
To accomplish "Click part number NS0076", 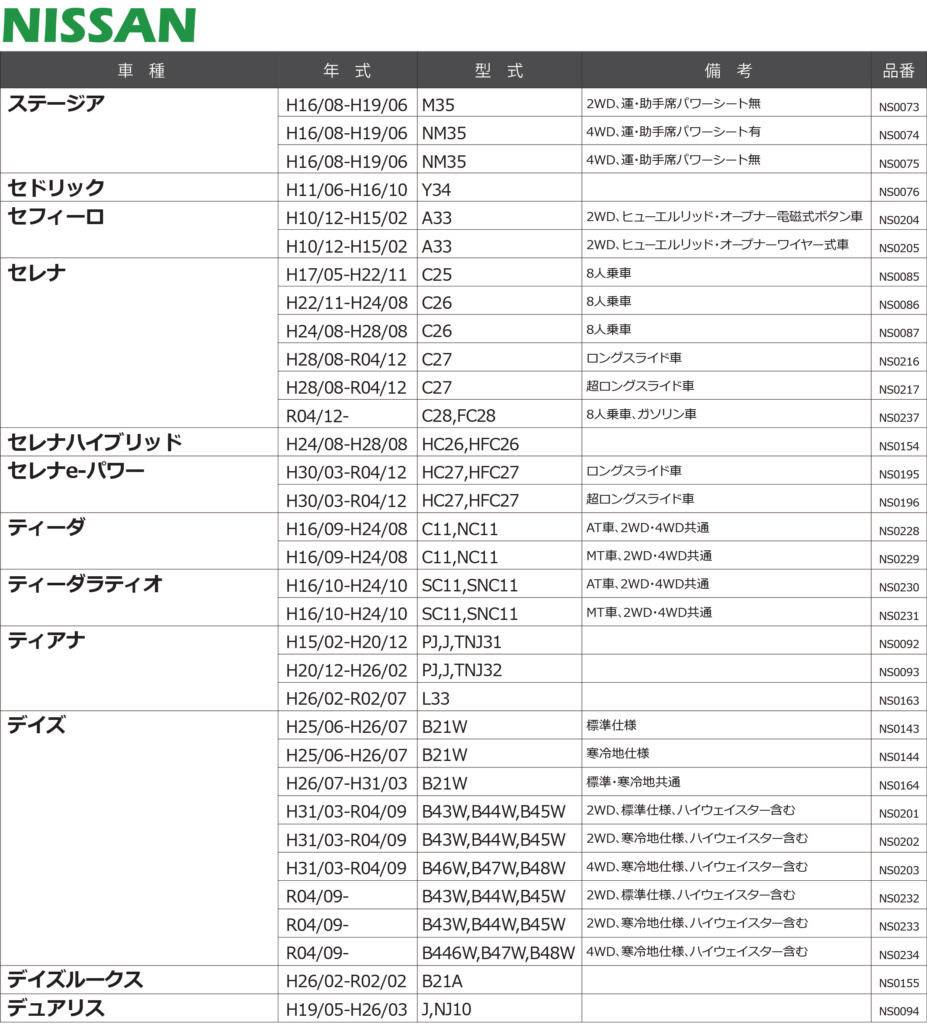I will (x=898, y=192).
